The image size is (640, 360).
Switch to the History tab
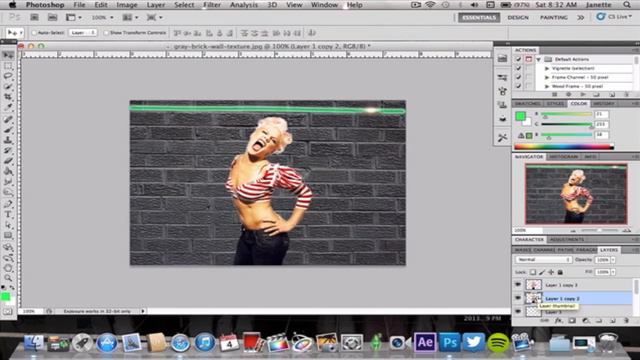click(x=604, y=104)
